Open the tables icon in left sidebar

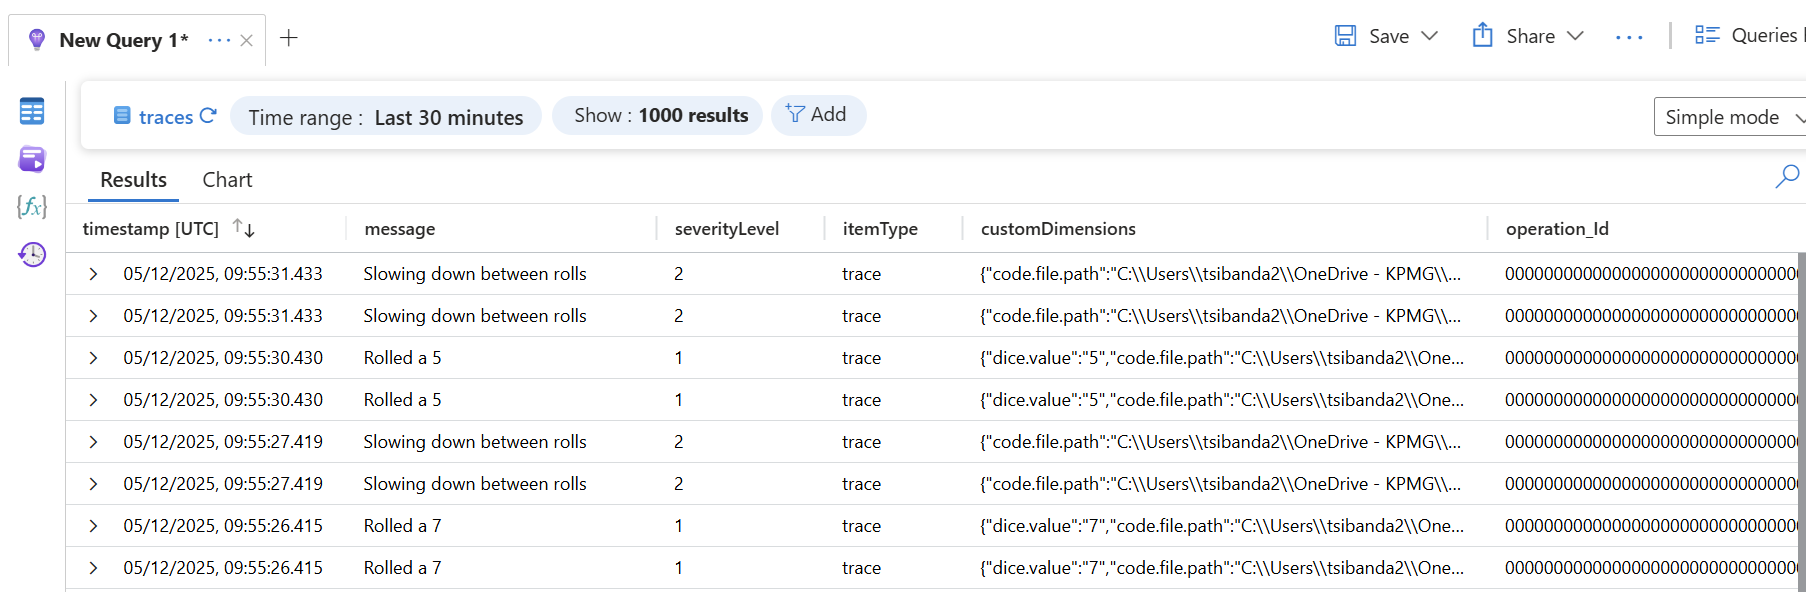(x=32, y=111)
